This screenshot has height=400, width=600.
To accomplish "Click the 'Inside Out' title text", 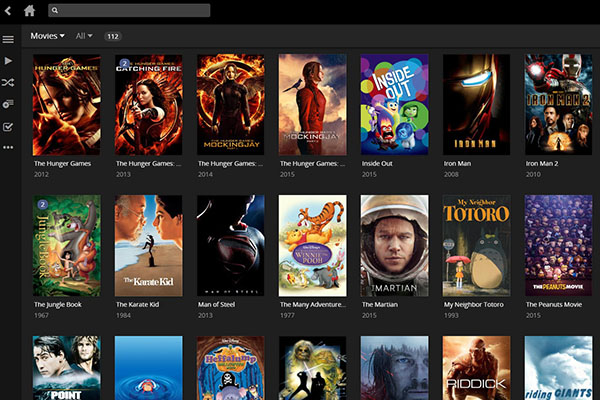I will [x=377, y=163].
